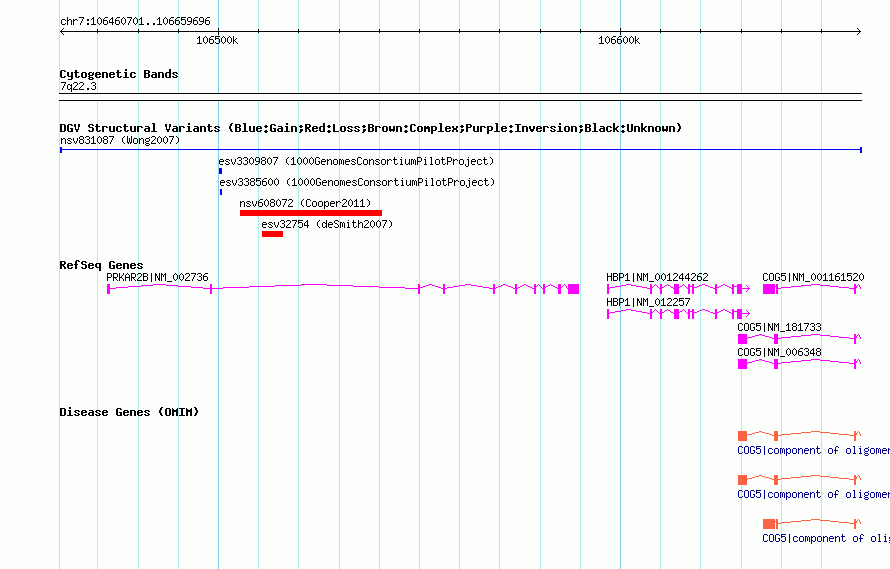This screenshot has height=569, width=890.
Task: Open HBP1|NM_012257 gene label
Action: click(648, 302)
